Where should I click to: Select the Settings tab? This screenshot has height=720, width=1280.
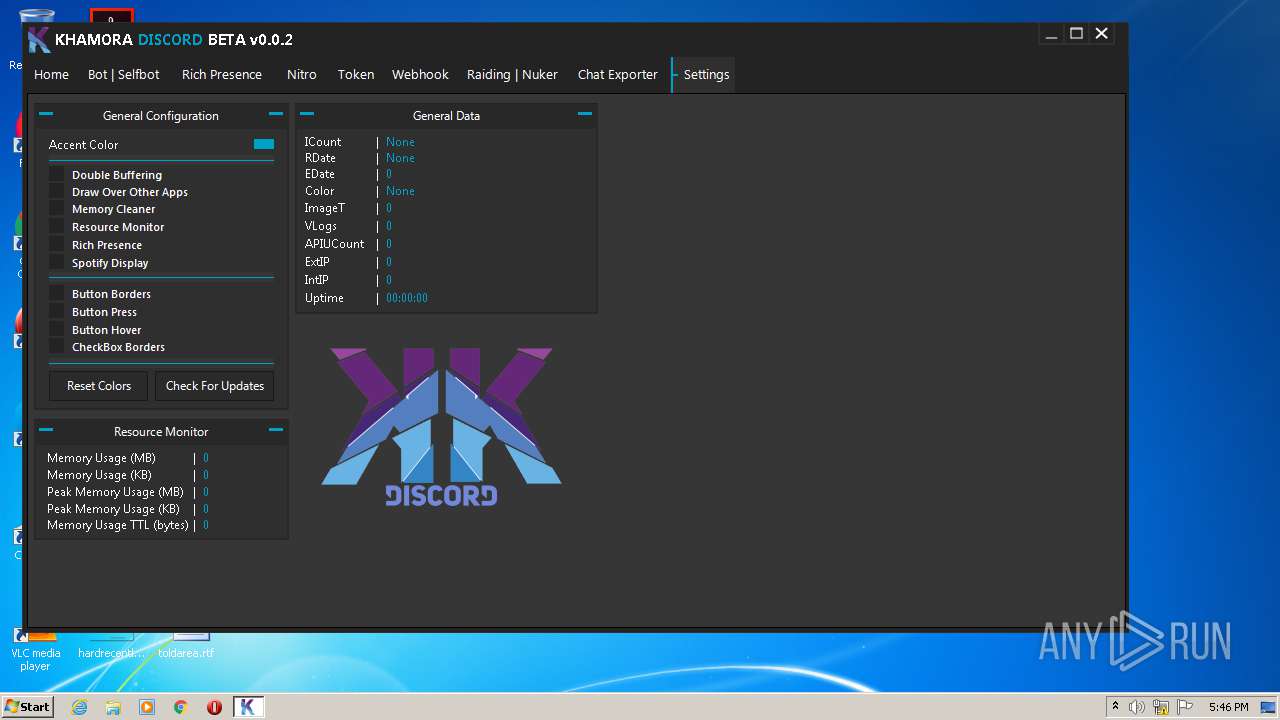706,75
